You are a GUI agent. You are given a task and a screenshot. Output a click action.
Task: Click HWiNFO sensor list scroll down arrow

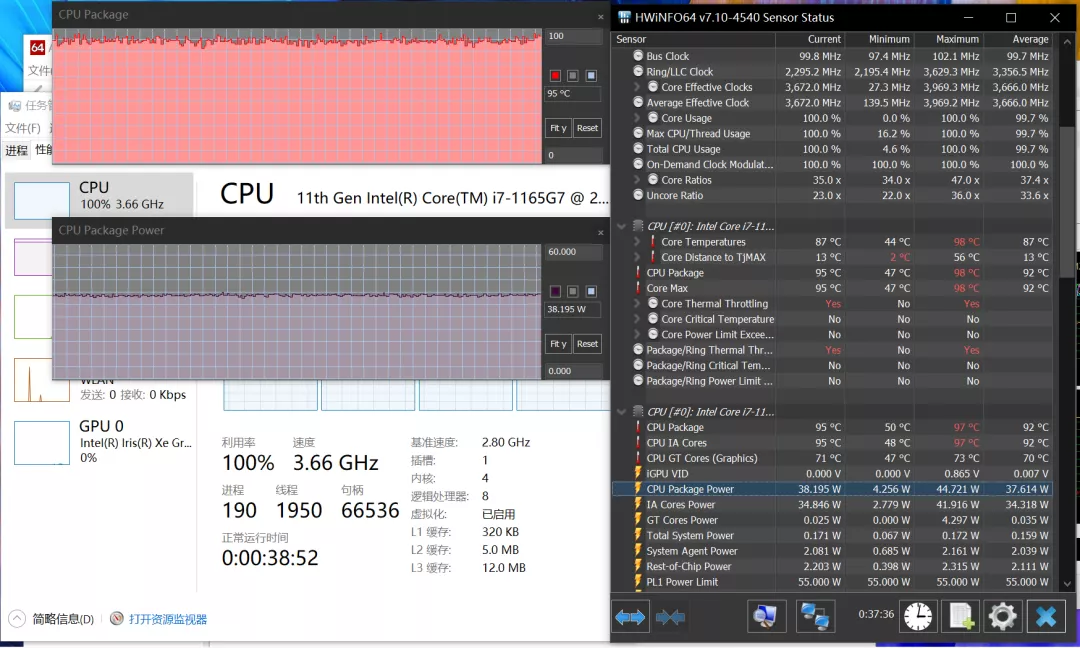pos(1067,583)
